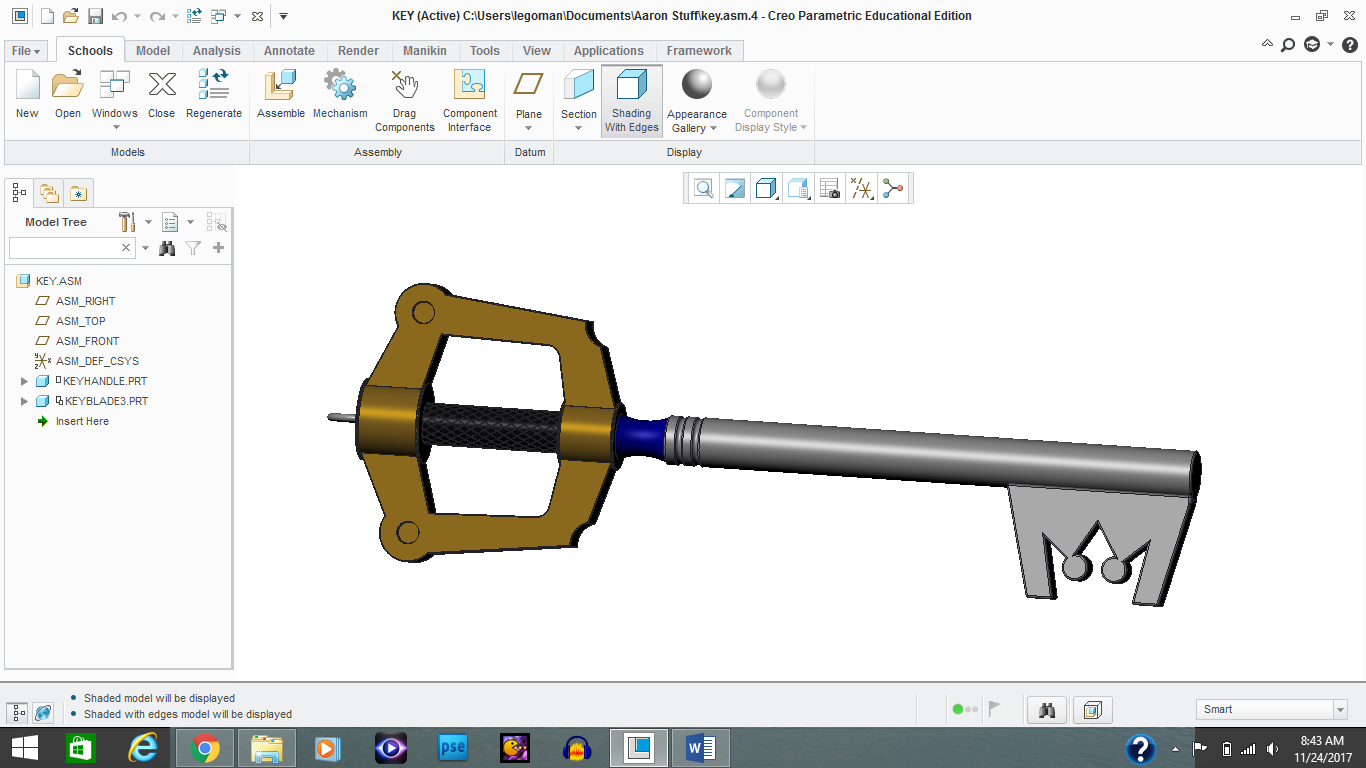Toggle the web browser display in status bar
This screenshot has width=1366, height=768.
(x=43, y=713)
